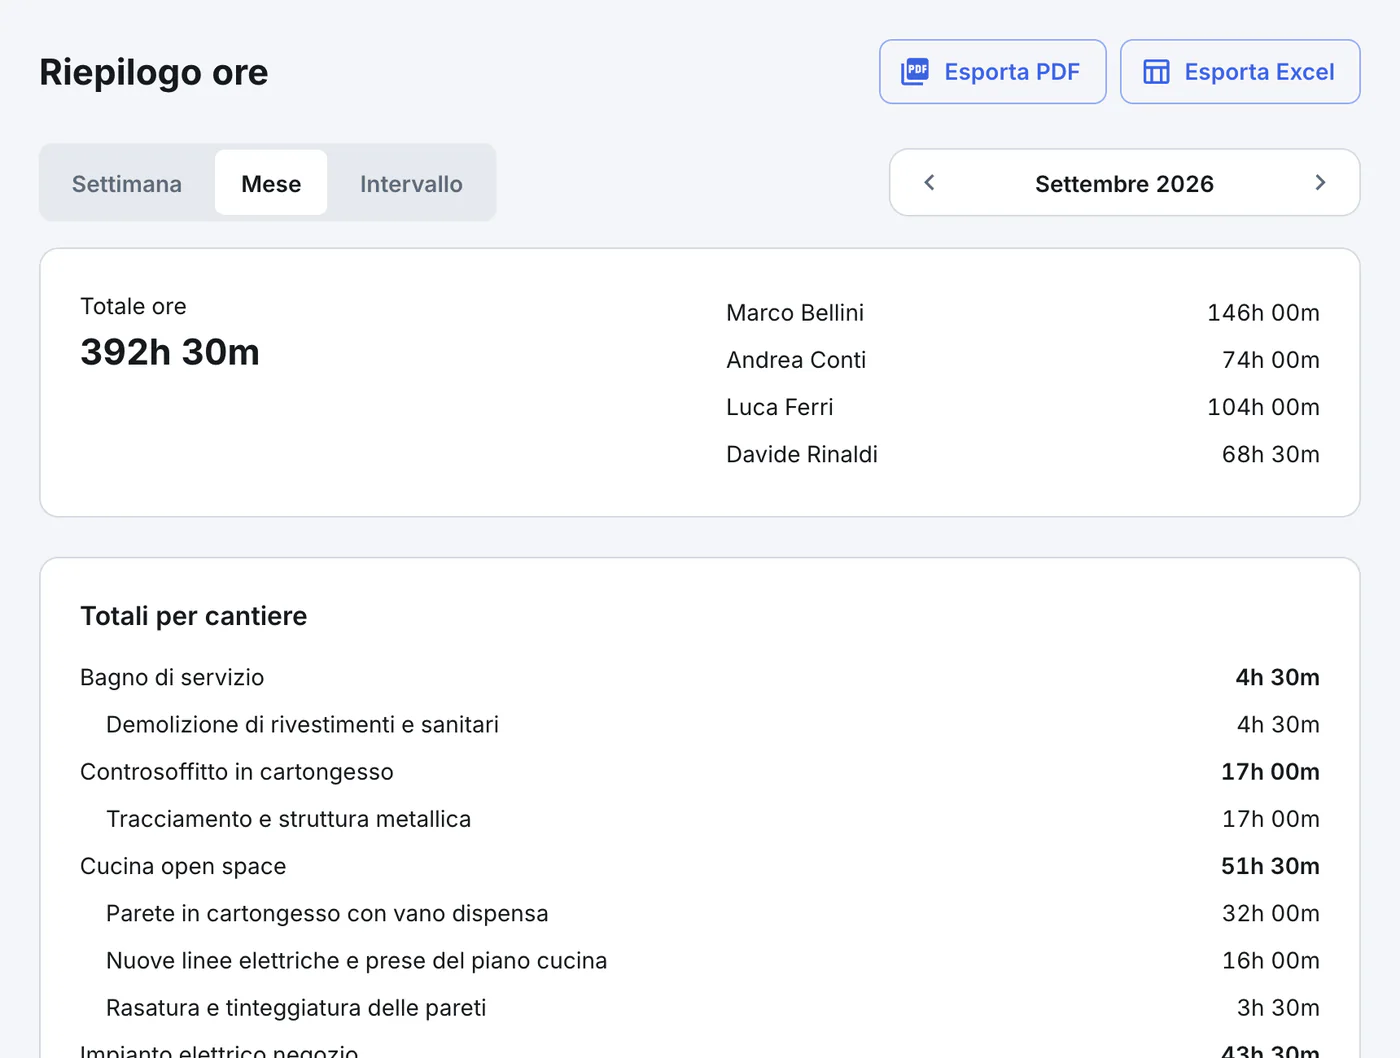Select Davide Rinaldi in the summary
The image size is (1400, 1058).
click(802, 454)
